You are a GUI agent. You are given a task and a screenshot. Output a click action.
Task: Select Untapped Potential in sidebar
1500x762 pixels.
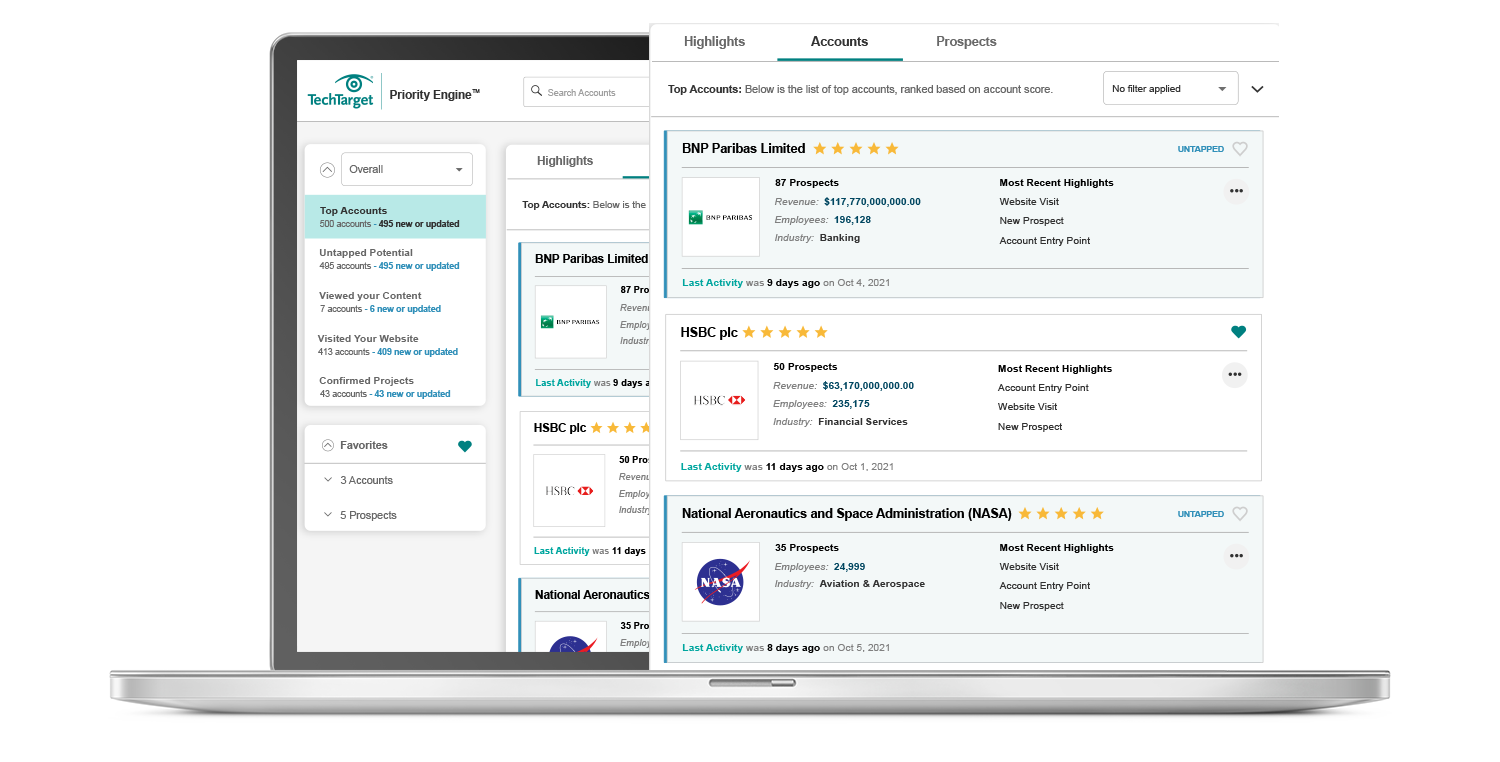(x=366, y=253)
